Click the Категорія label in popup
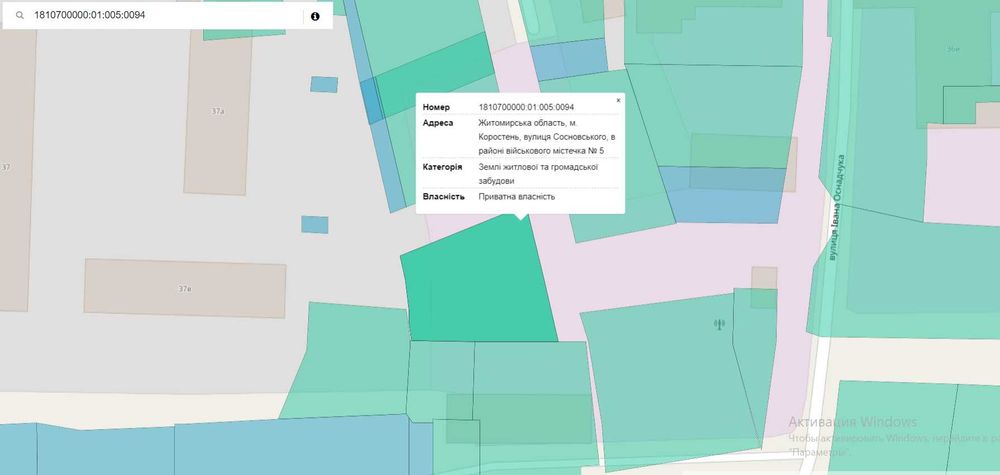 (x=443, y=167)
